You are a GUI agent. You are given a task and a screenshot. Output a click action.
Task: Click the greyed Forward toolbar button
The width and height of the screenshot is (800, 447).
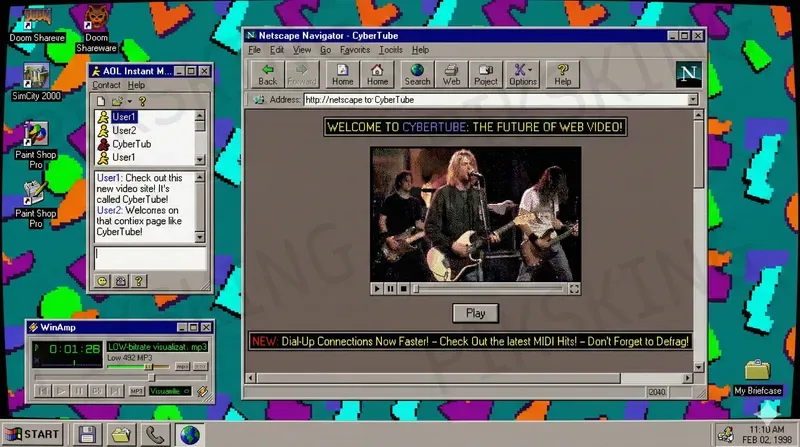[302, 74]
